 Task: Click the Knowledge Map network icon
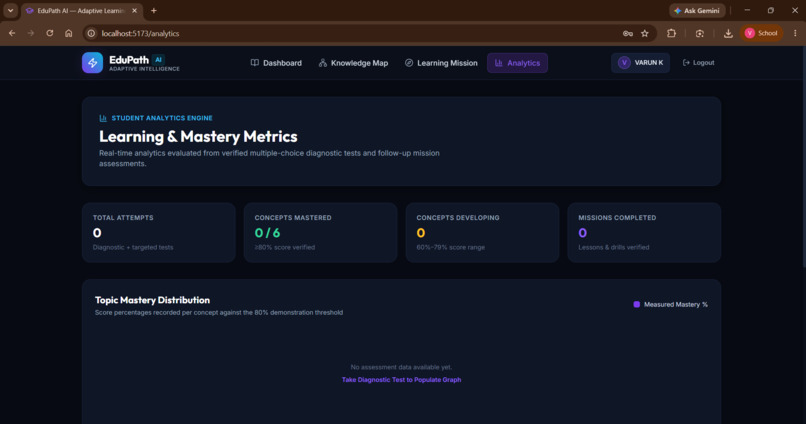pyautogui.click(x=322, y=63)
